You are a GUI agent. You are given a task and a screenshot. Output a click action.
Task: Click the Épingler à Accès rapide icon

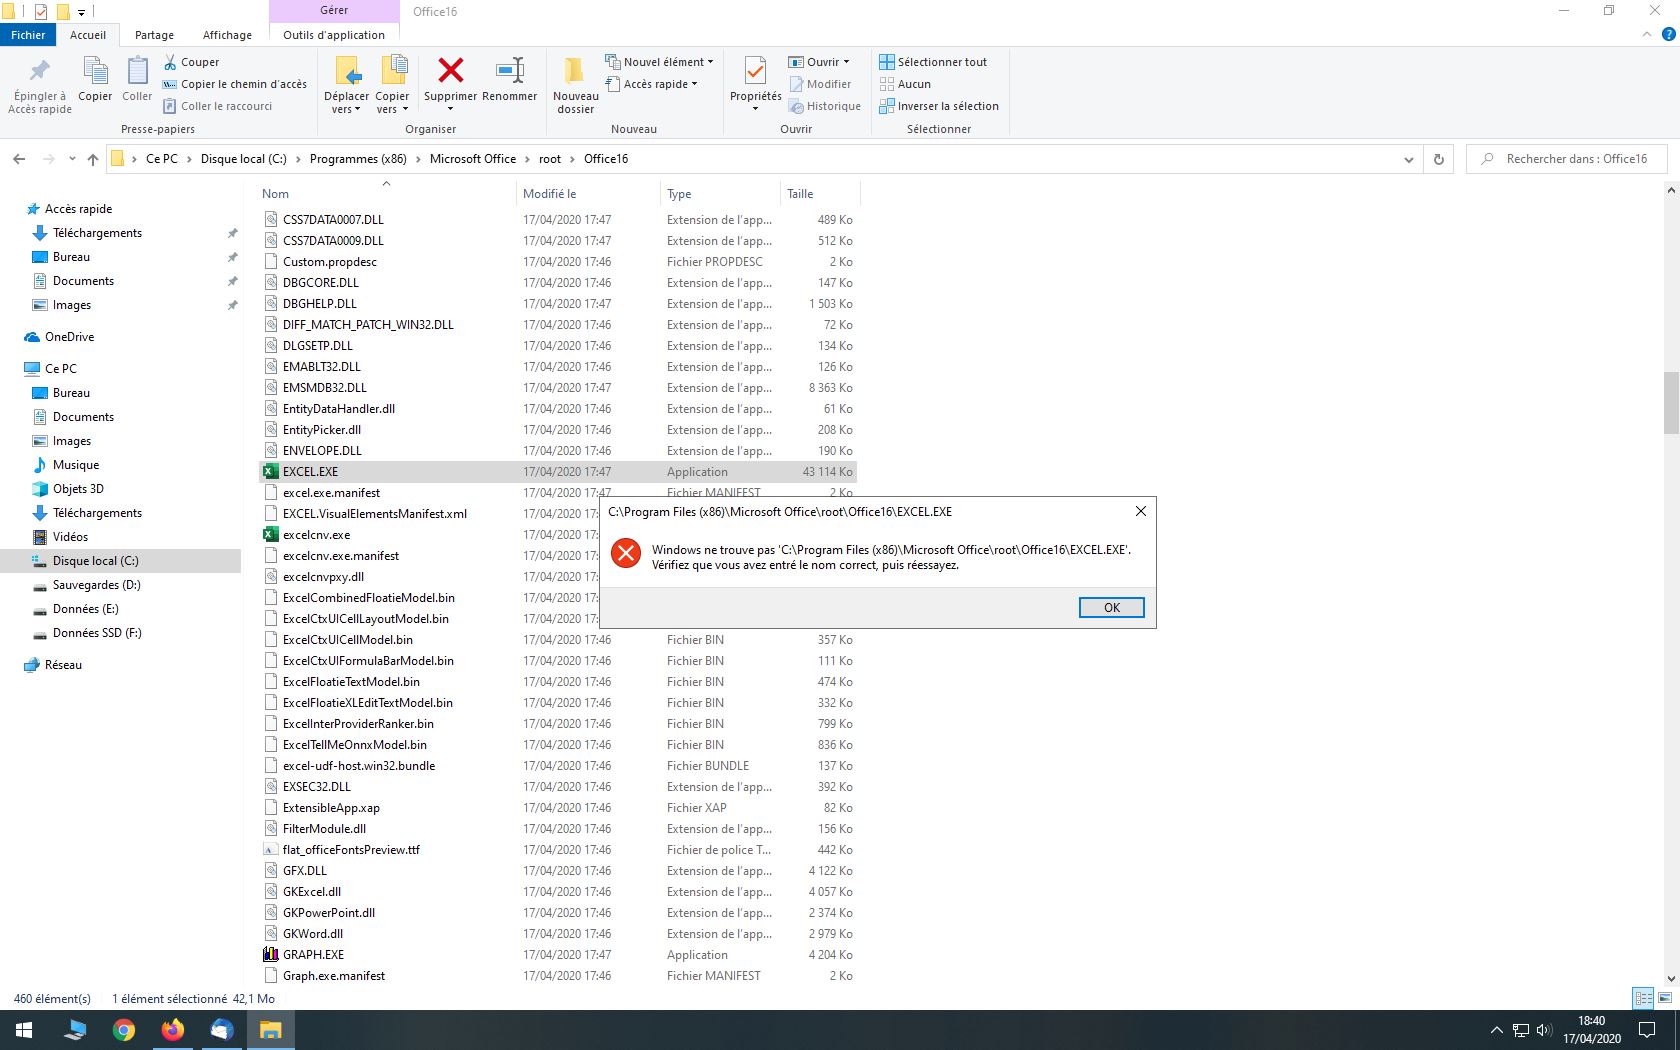point(40,84)
